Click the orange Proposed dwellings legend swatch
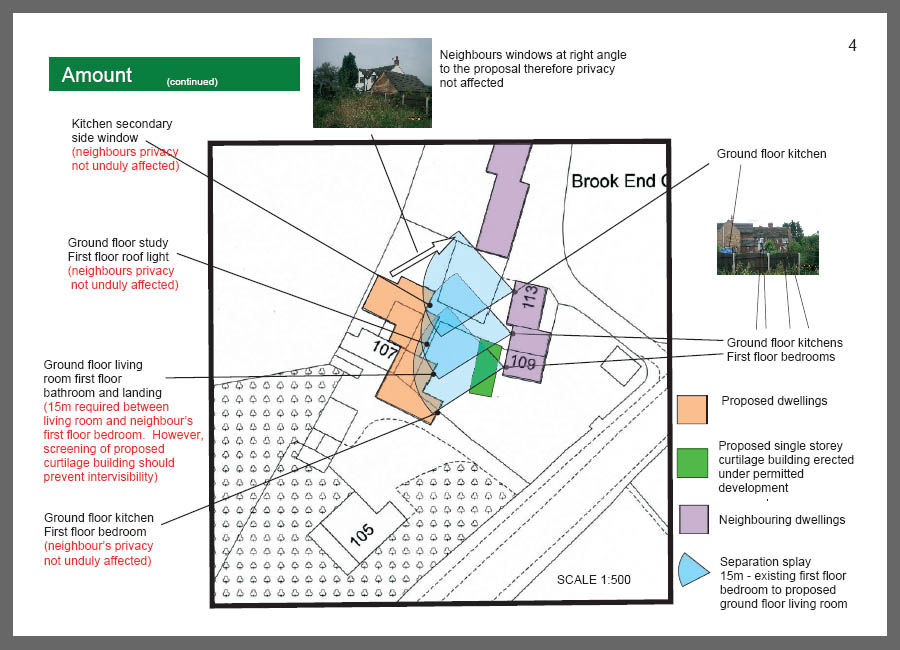 (693, 410)
